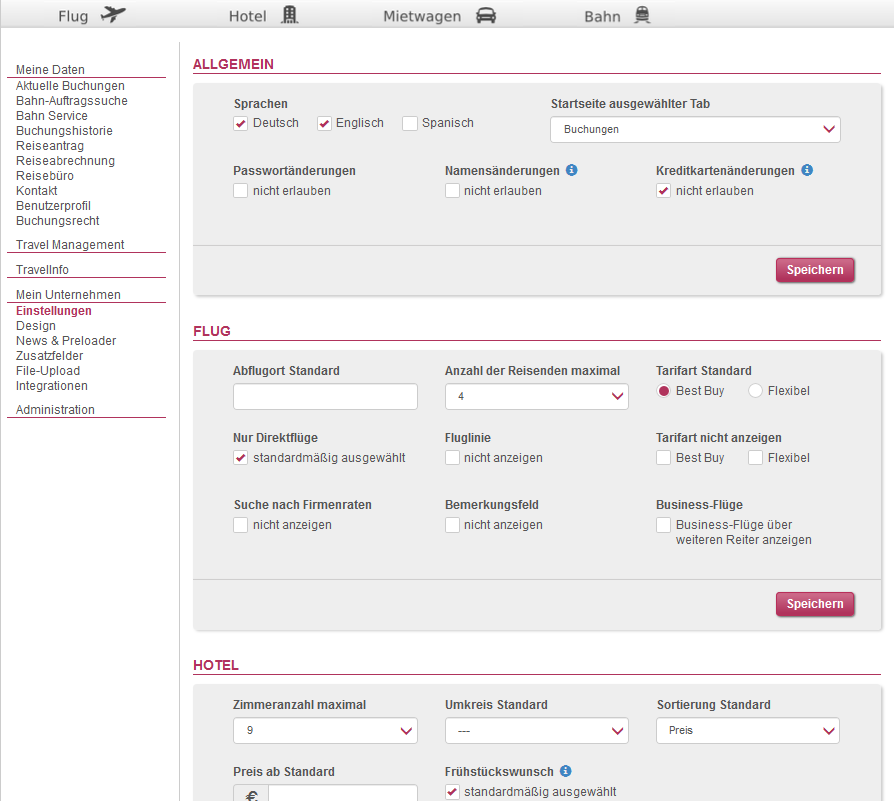Click the hotel building icon
The height and width of the screenshot is (801, 894).
click(x=290, y=15)
